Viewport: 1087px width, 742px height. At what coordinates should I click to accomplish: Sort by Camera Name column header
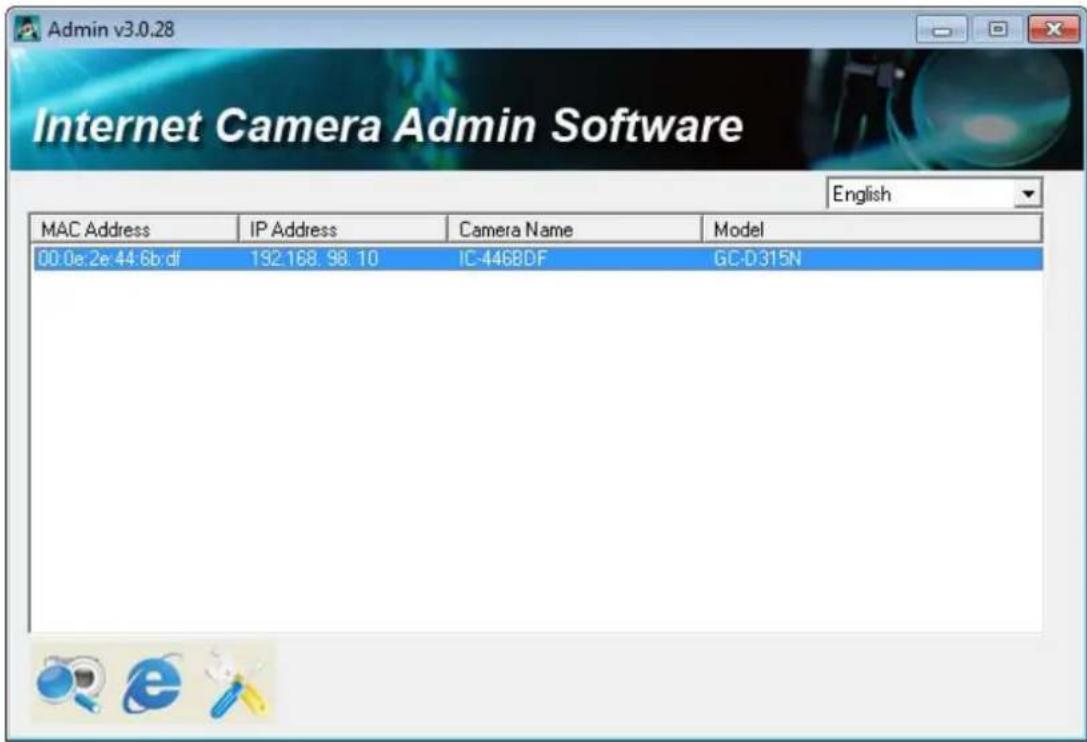575,229
